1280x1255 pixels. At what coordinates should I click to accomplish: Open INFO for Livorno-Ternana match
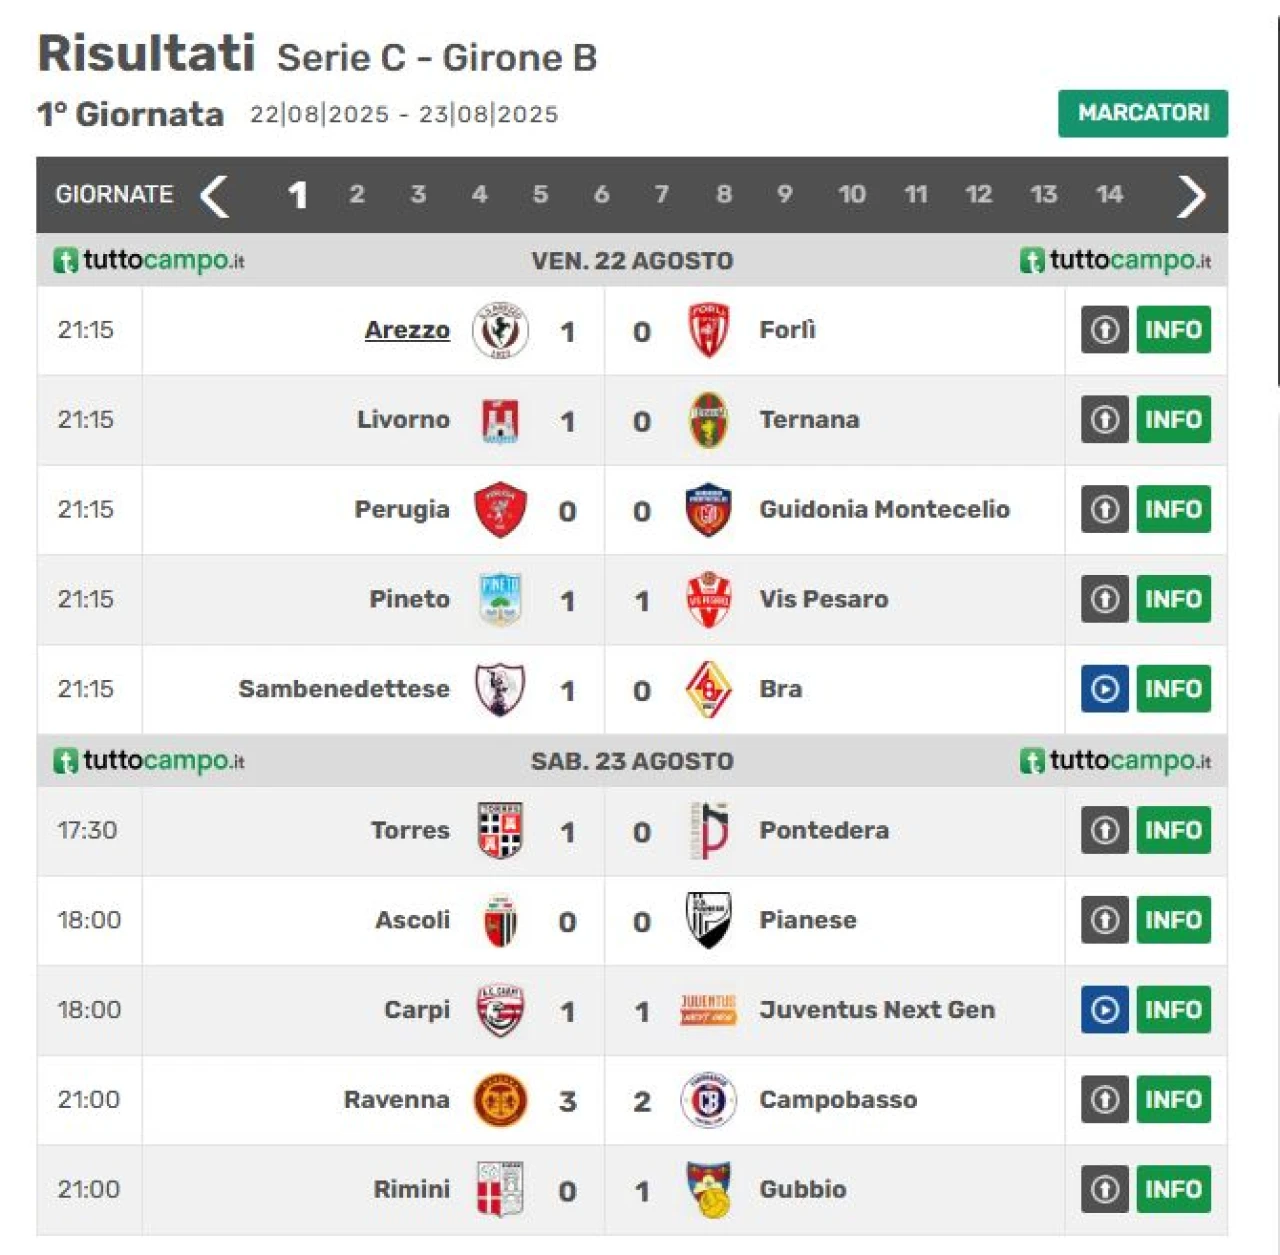point(1173,420)
